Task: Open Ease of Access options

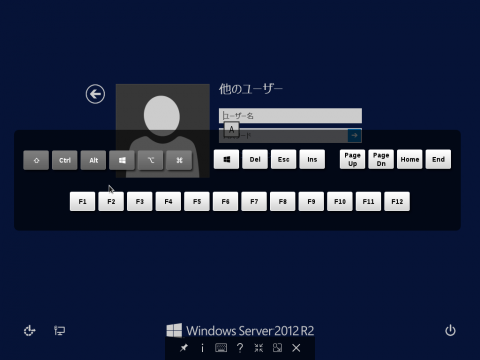Action: click(29, 331)
